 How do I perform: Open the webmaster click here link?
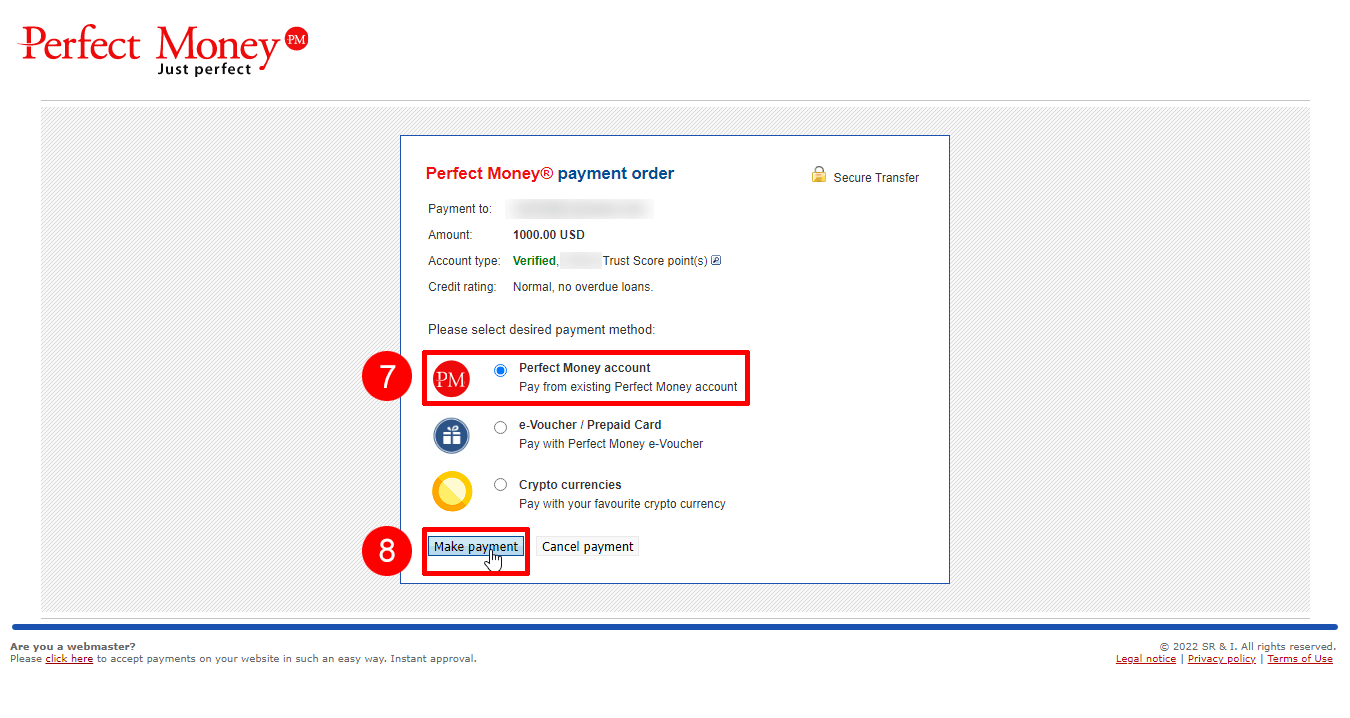click(x=68, y=658)
